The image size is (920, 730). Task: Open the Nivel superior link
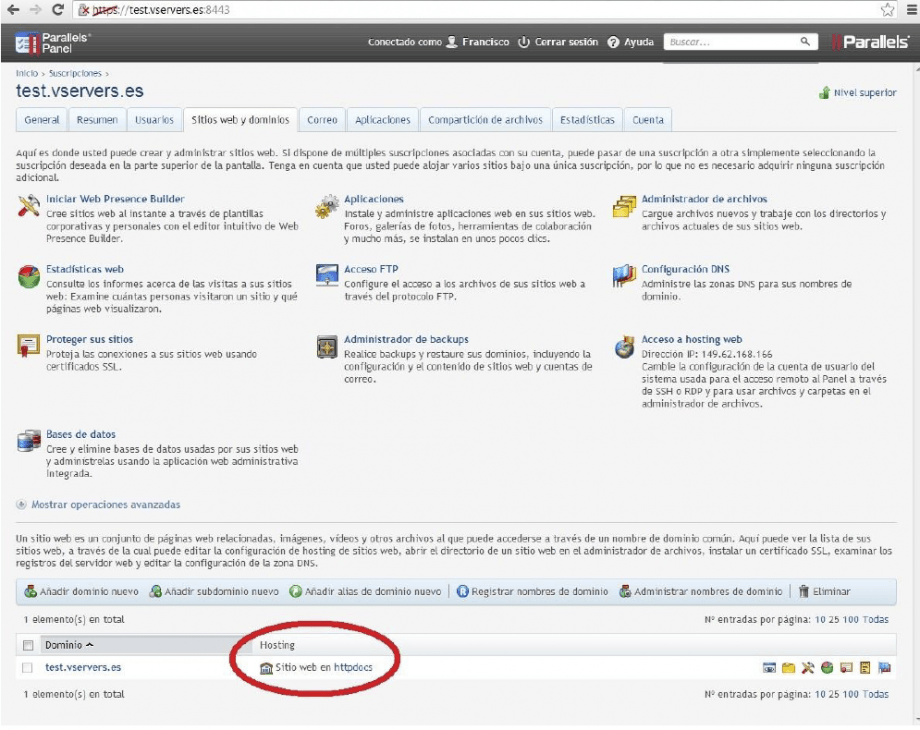[866, 91]
